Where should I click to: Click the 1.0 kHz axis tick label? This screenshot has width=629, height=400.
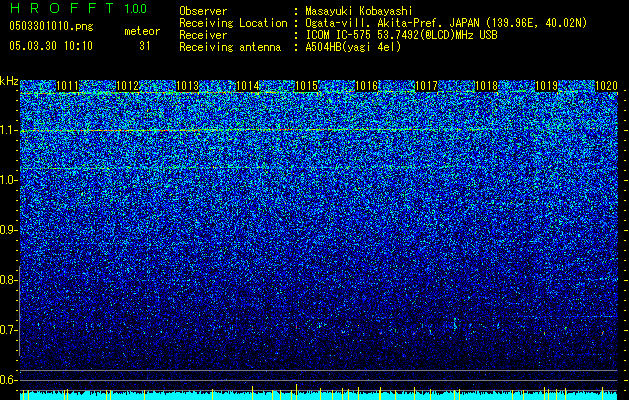[x=8, y=180]
